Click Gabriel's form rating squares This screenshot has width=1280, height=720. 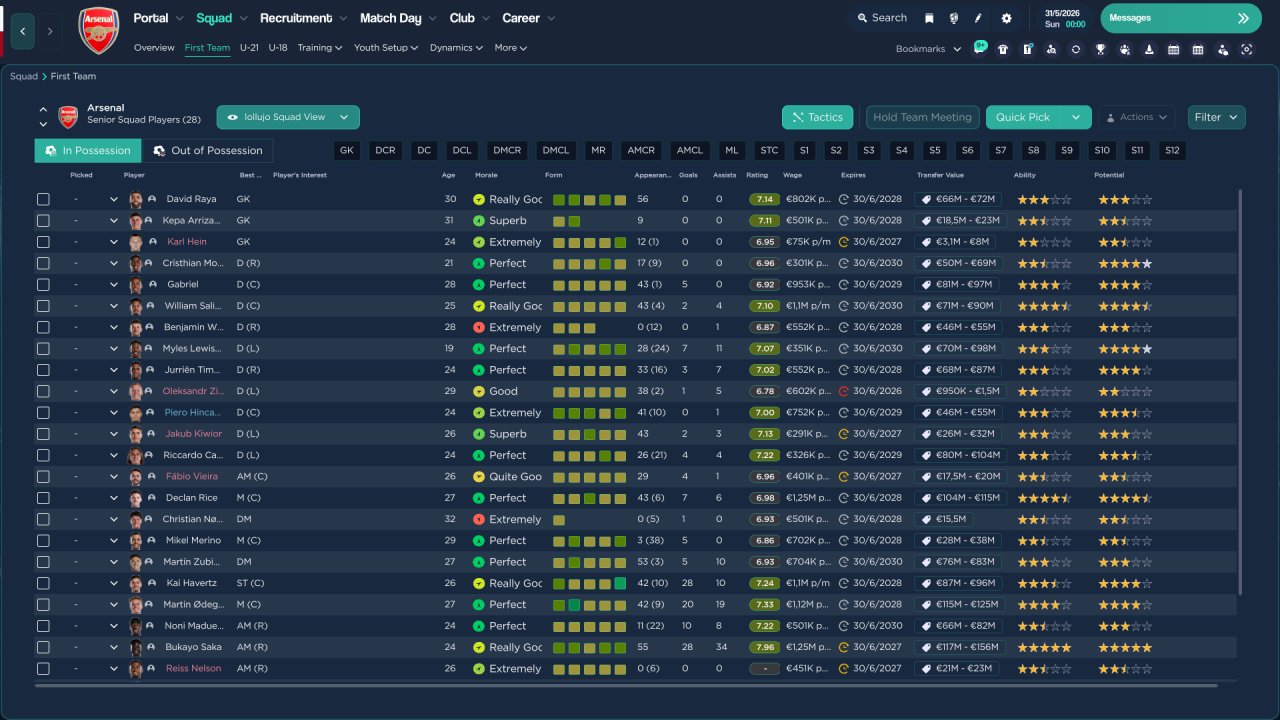click(x=589, y=285)
